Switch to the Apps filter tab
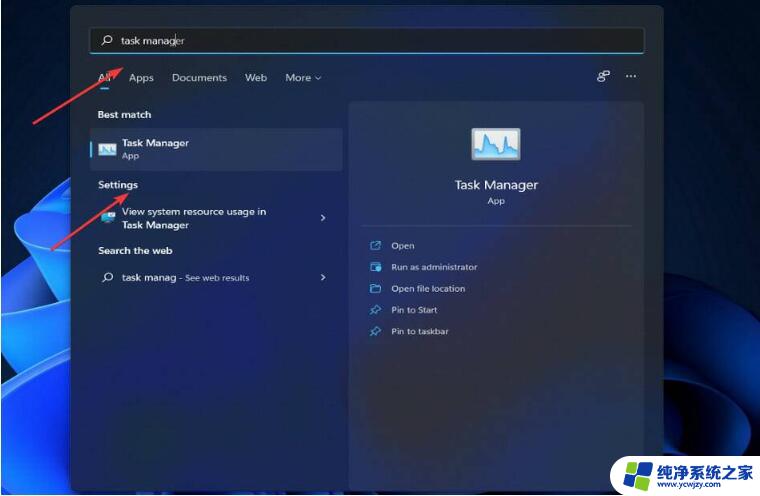 (141, 78)
